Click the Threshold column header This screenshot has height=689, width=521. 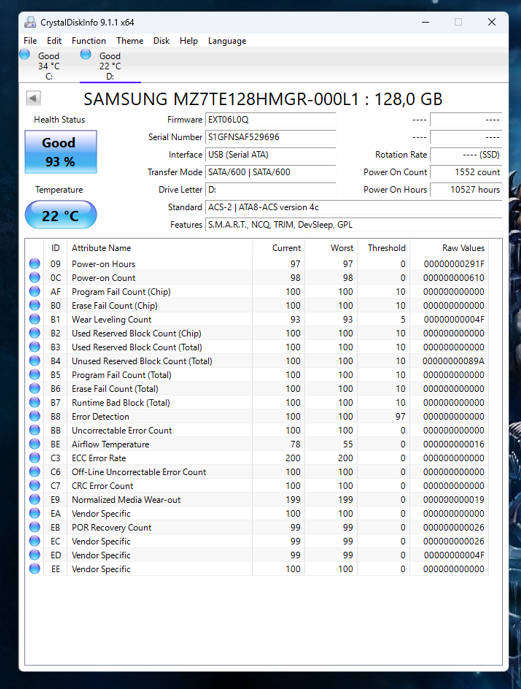tap(387, 248)
